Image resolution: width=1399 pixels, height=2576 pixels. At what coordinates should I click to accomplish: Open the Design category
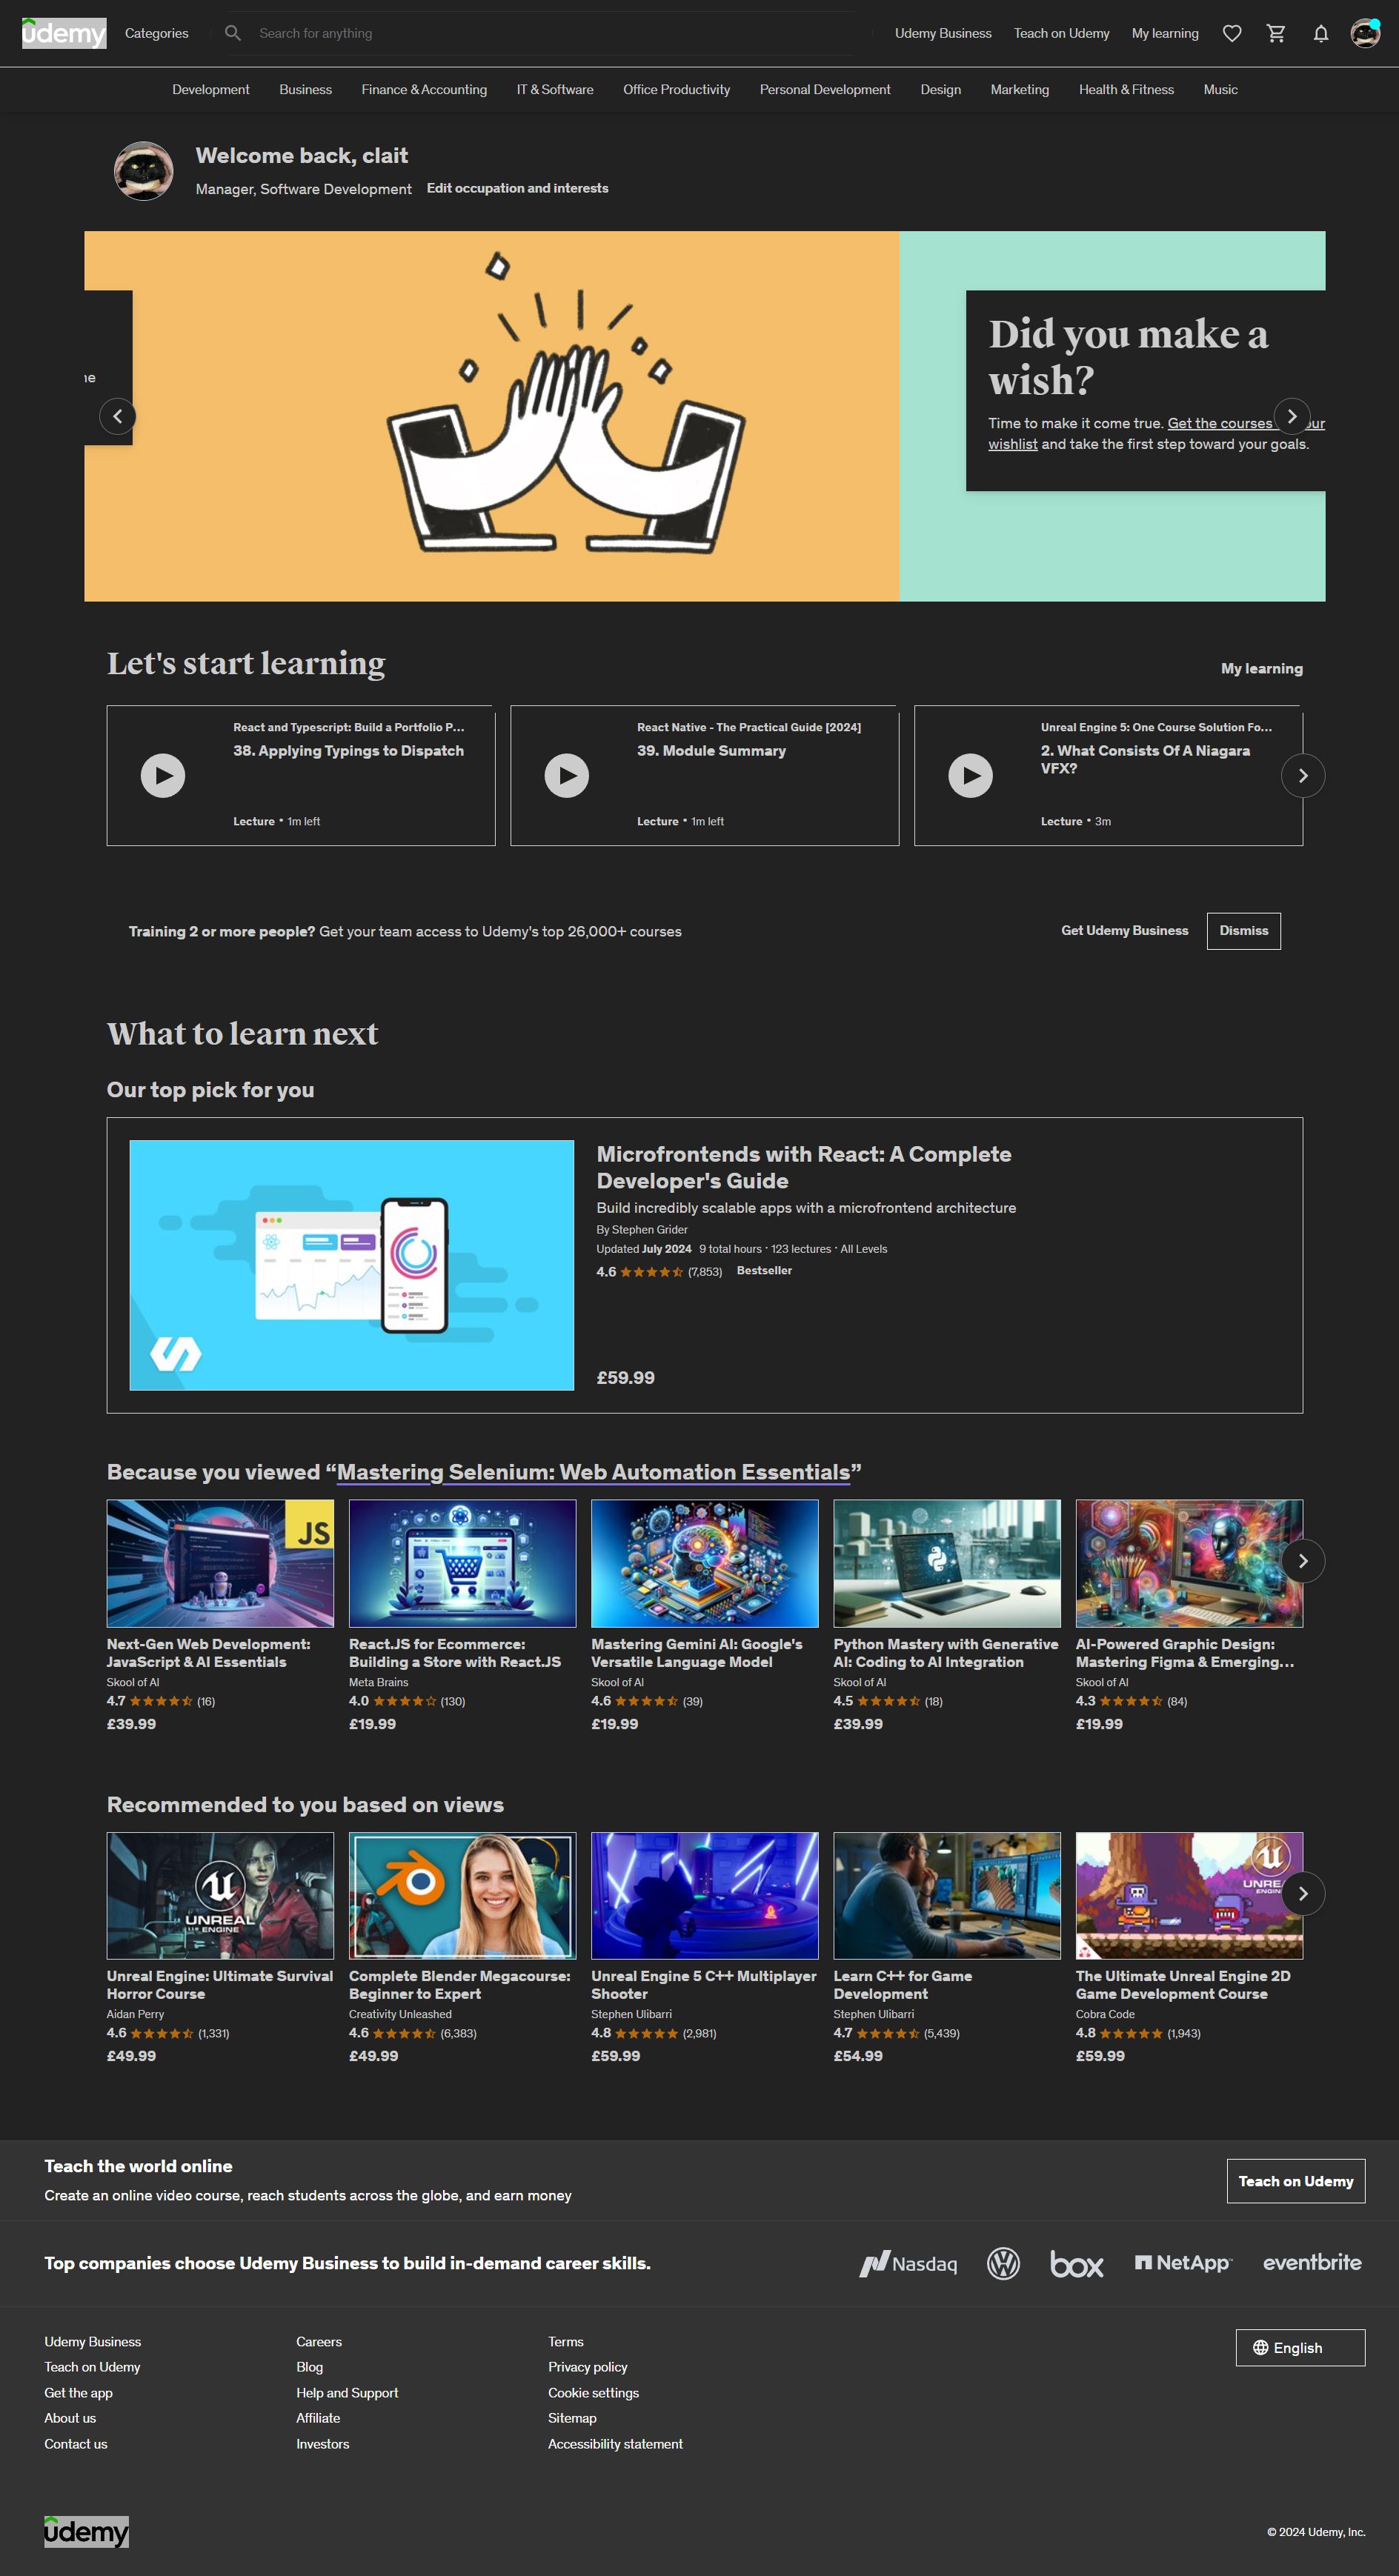(x=941, y=89)
